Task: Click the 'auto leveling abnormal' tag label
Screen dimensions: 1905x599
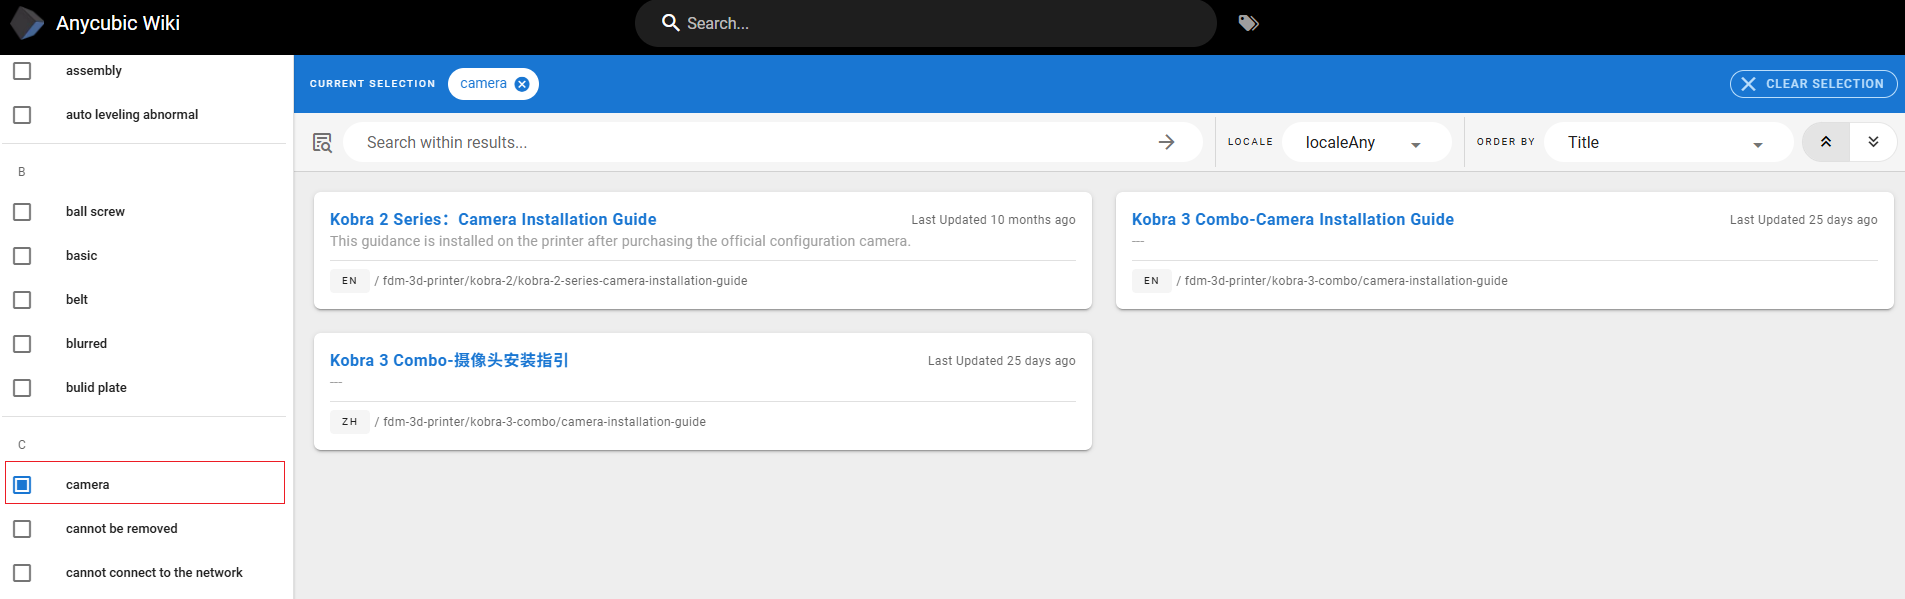Action: pos(132,115)
